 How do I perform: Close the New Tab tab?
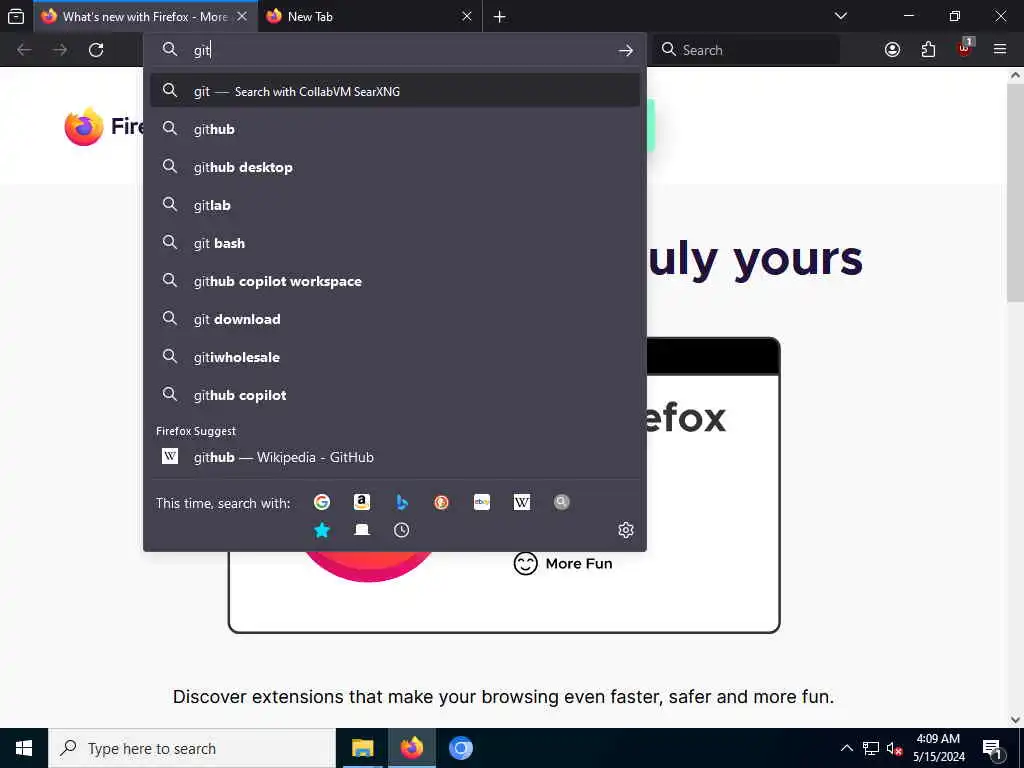coord(466,16)
